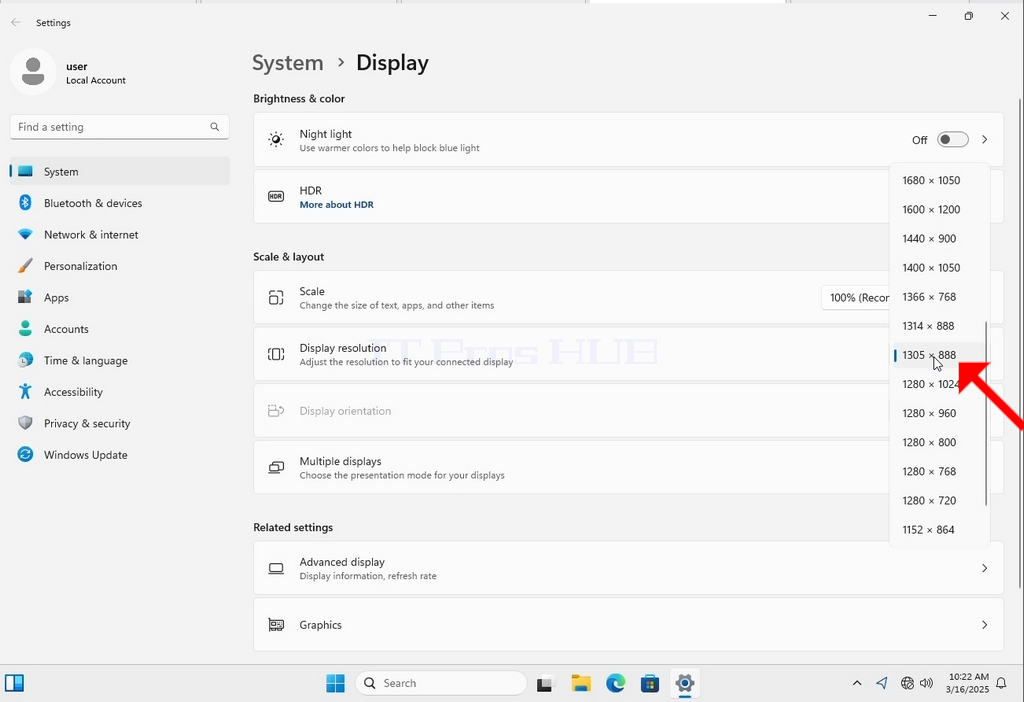Click the HDR icon

[276, 197]
